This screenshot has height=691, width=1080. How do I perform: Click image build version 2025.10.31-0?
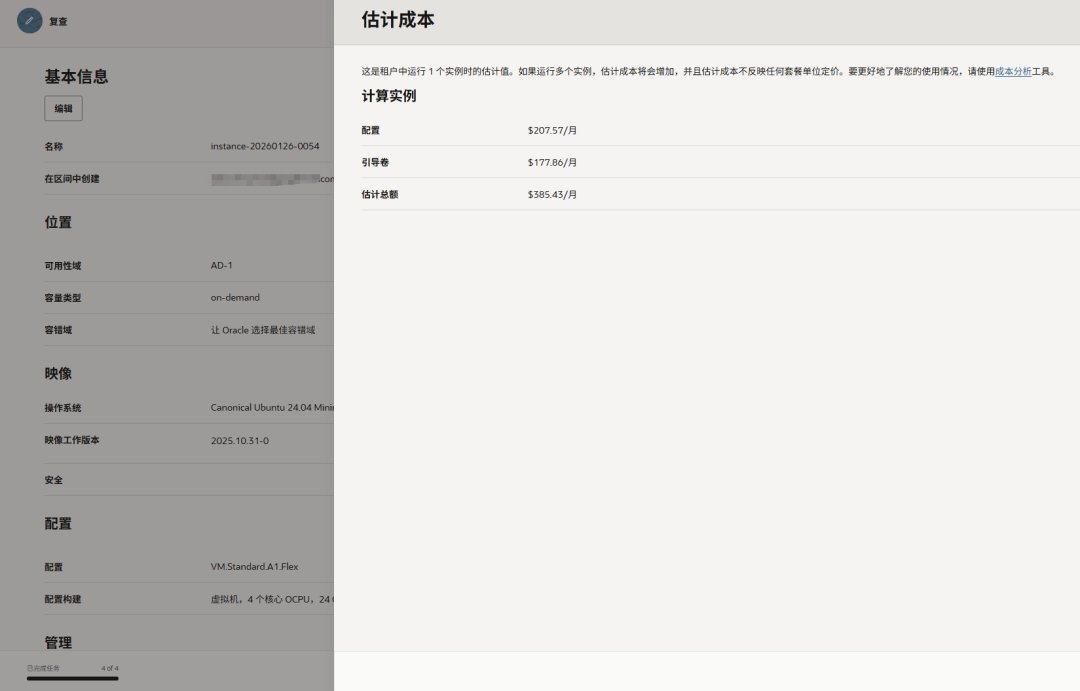point(240,440)
